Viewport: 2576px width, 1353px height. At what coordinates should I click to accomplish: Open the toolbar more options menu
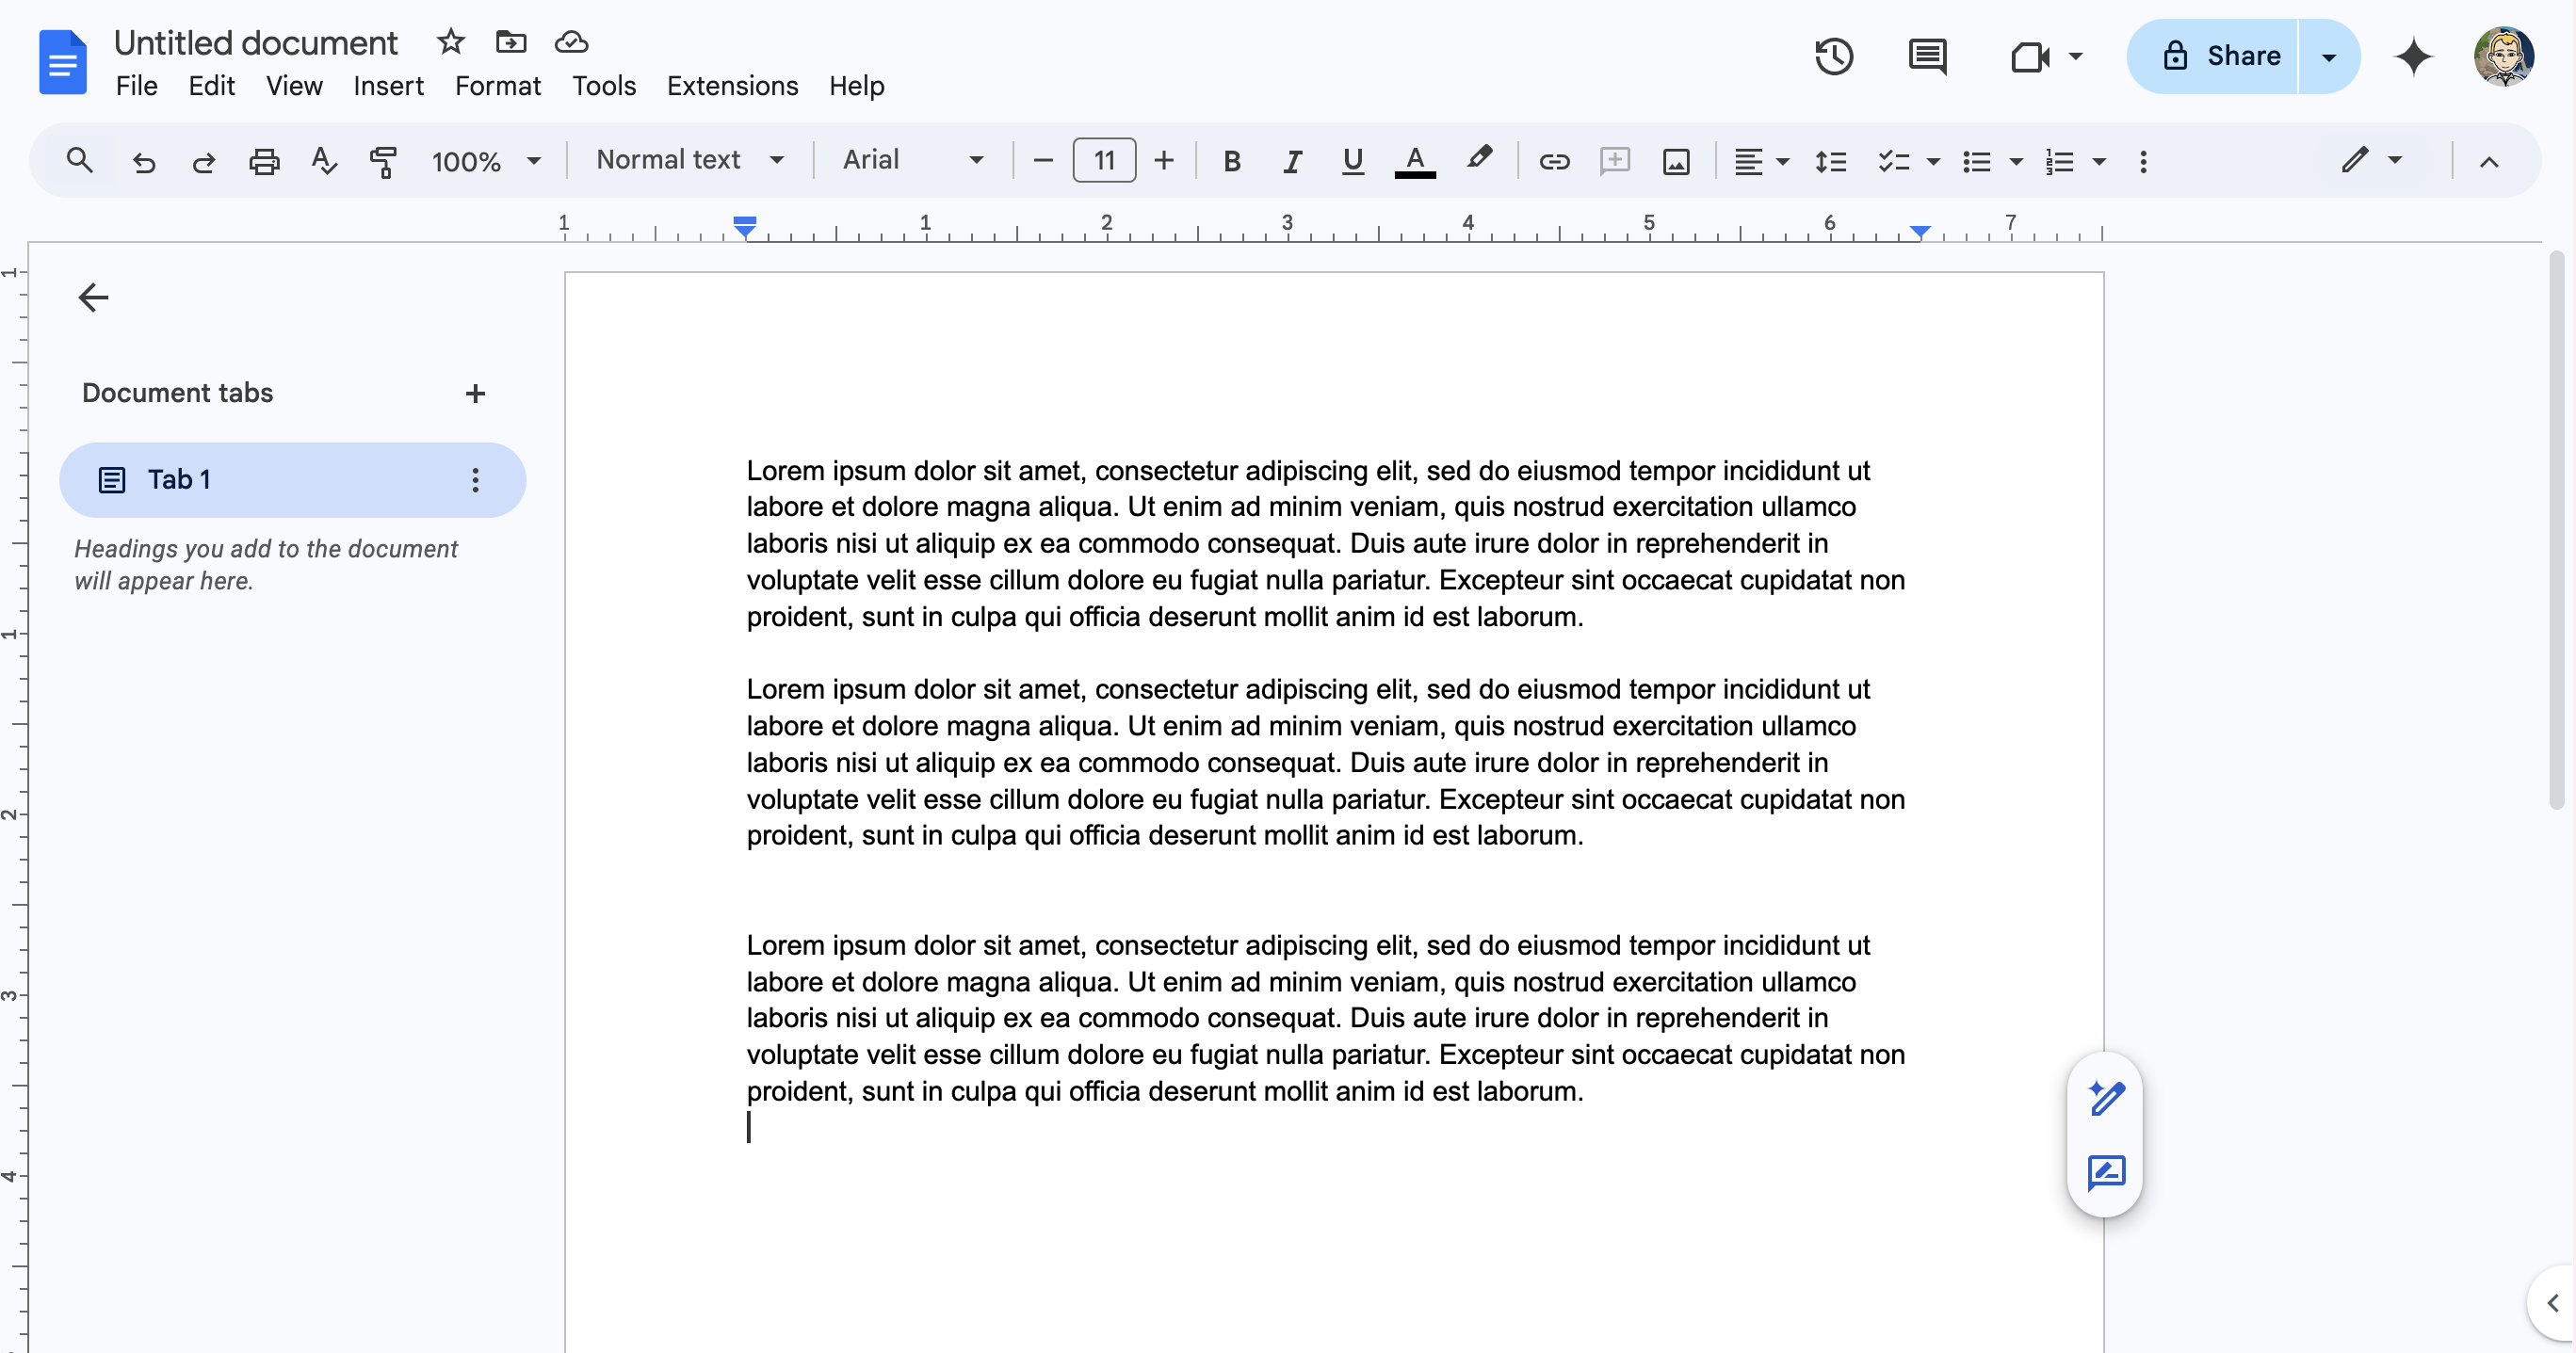click(x=2143, y=161)
